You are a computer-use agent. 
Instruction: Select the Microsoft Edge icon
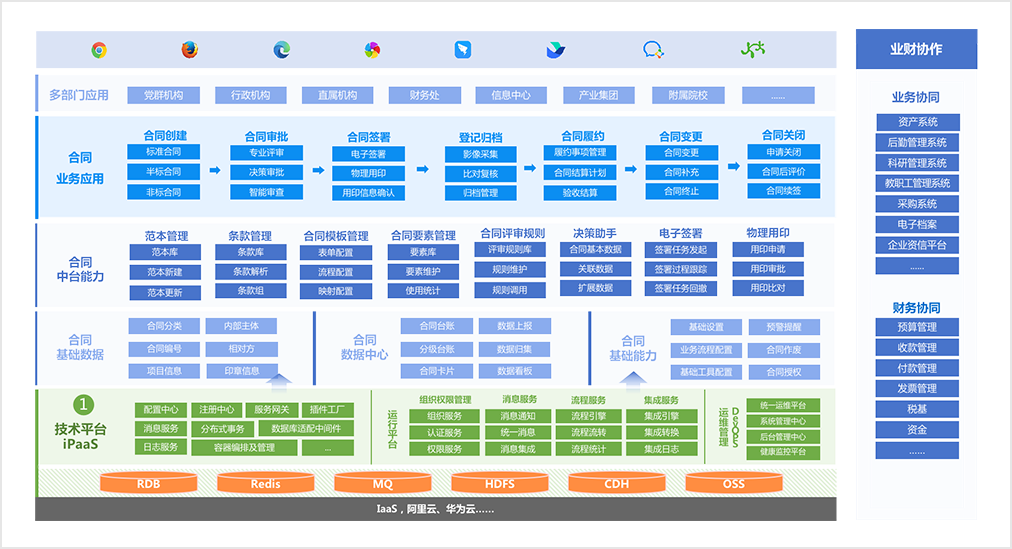(x=282, y=50)
